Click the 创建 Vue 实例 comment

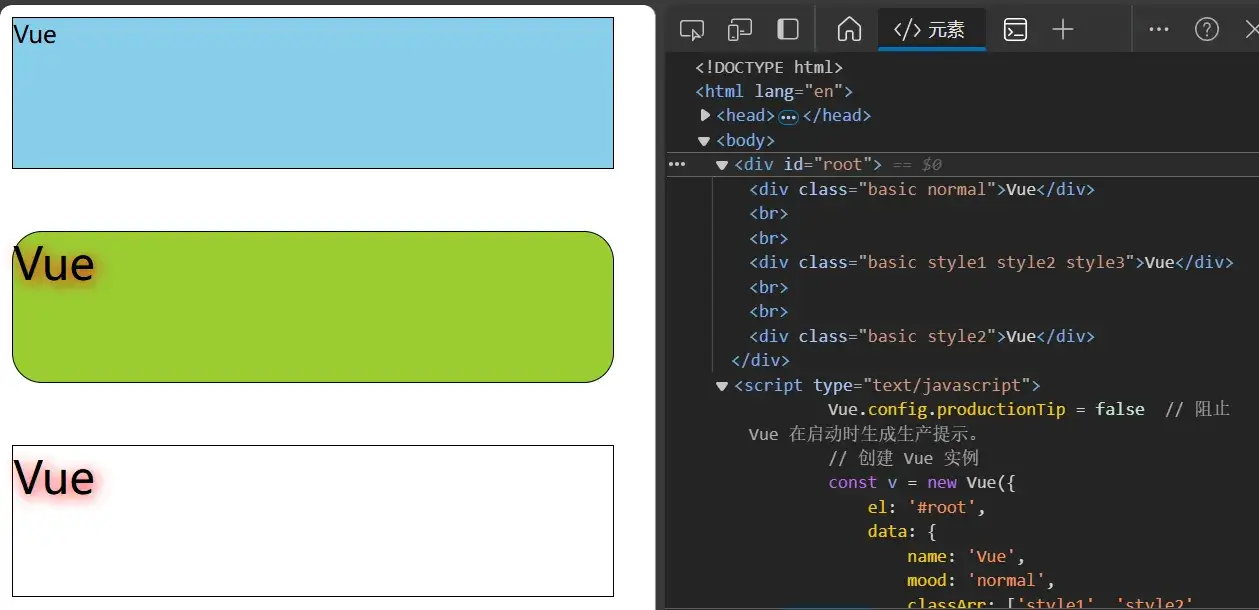[903, 458]
